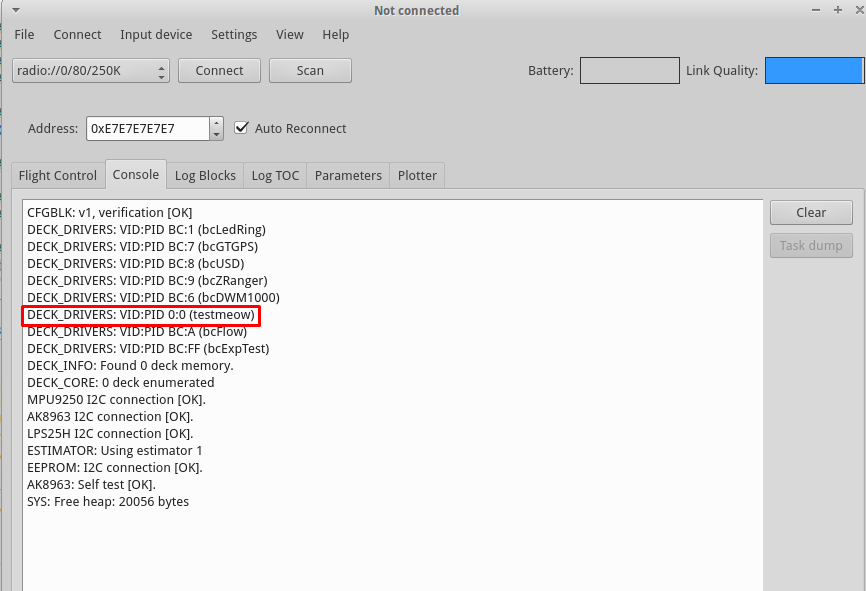Screen dimensions: 866x591
Task: Switch to the Parameters tab
Action: point(348,175)
